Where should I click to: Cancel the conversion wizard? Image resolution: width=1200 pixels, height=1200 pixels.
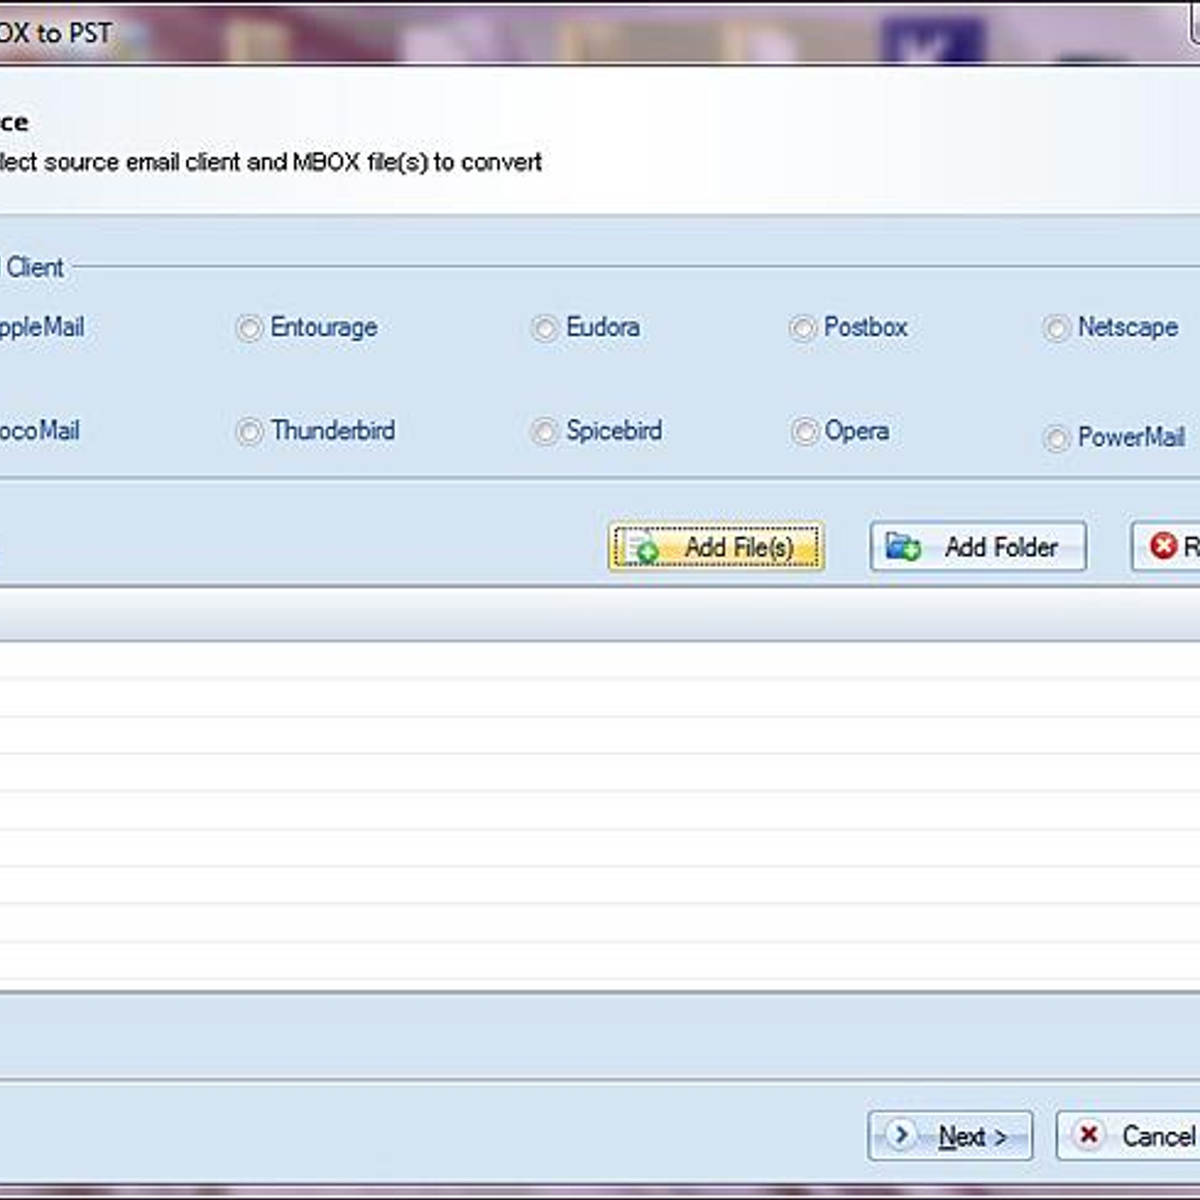1128,1136
